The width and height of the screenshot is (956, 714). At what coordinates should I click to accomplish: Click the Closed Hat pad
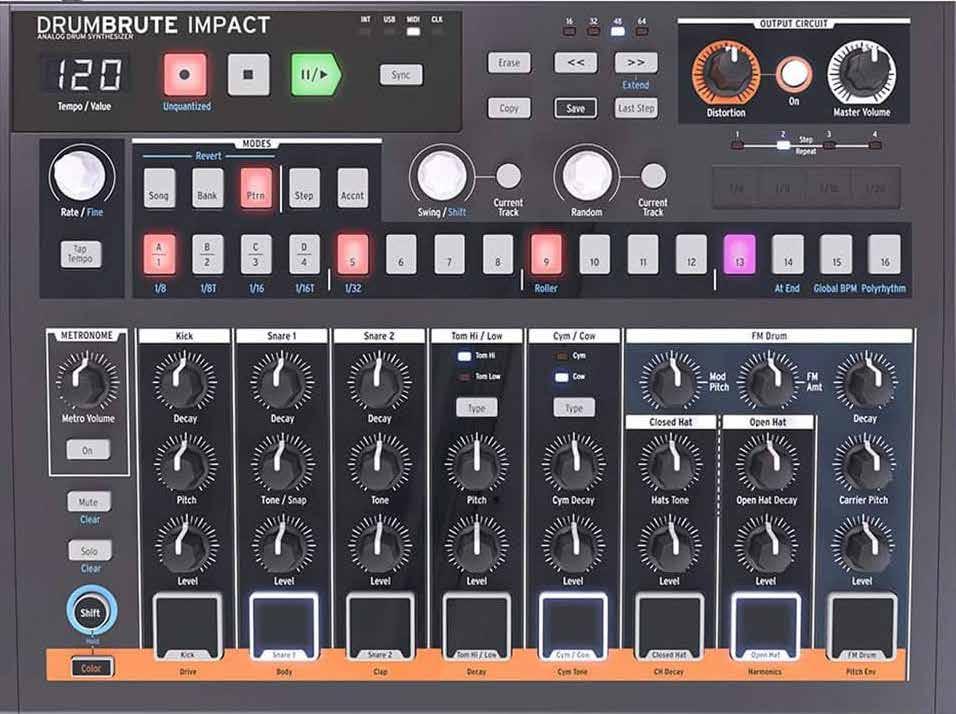click(x=669, y=626)
